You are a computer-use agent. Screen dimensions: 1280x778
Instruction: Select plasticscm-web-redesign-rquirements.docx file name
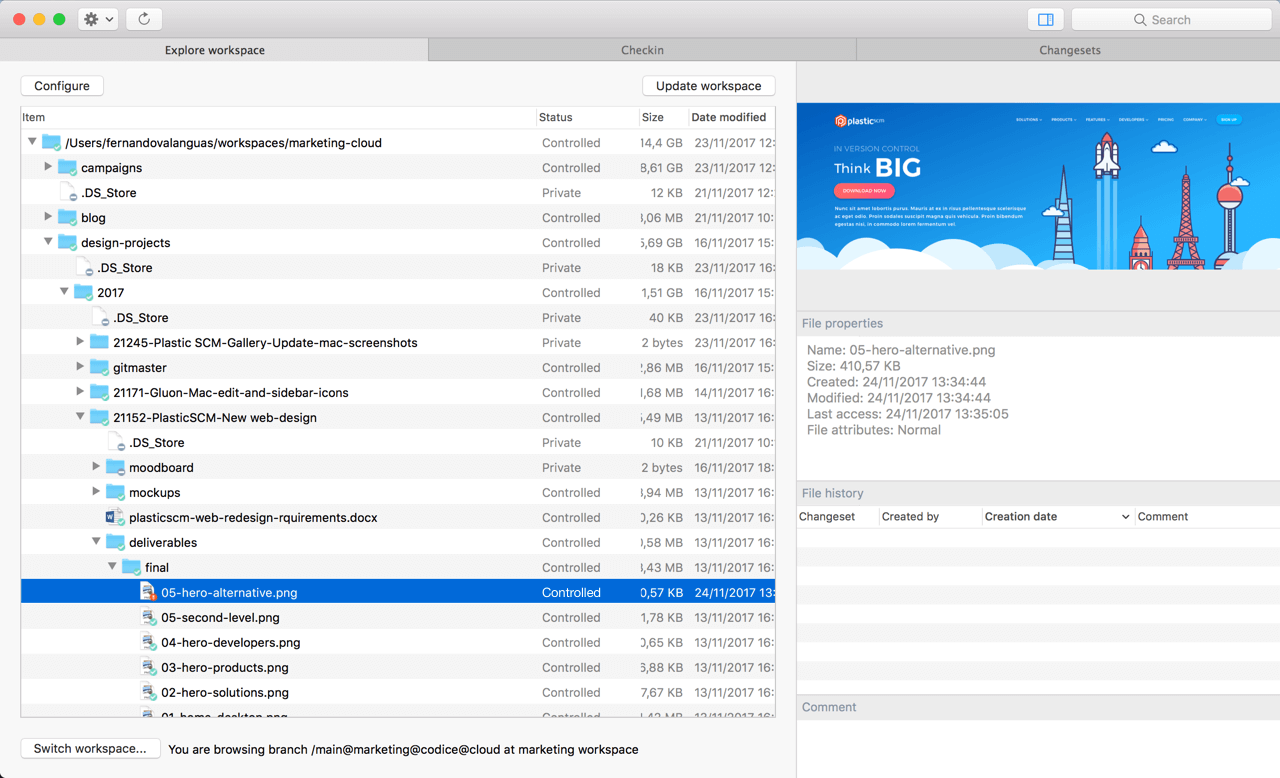(x=253, y=517)
